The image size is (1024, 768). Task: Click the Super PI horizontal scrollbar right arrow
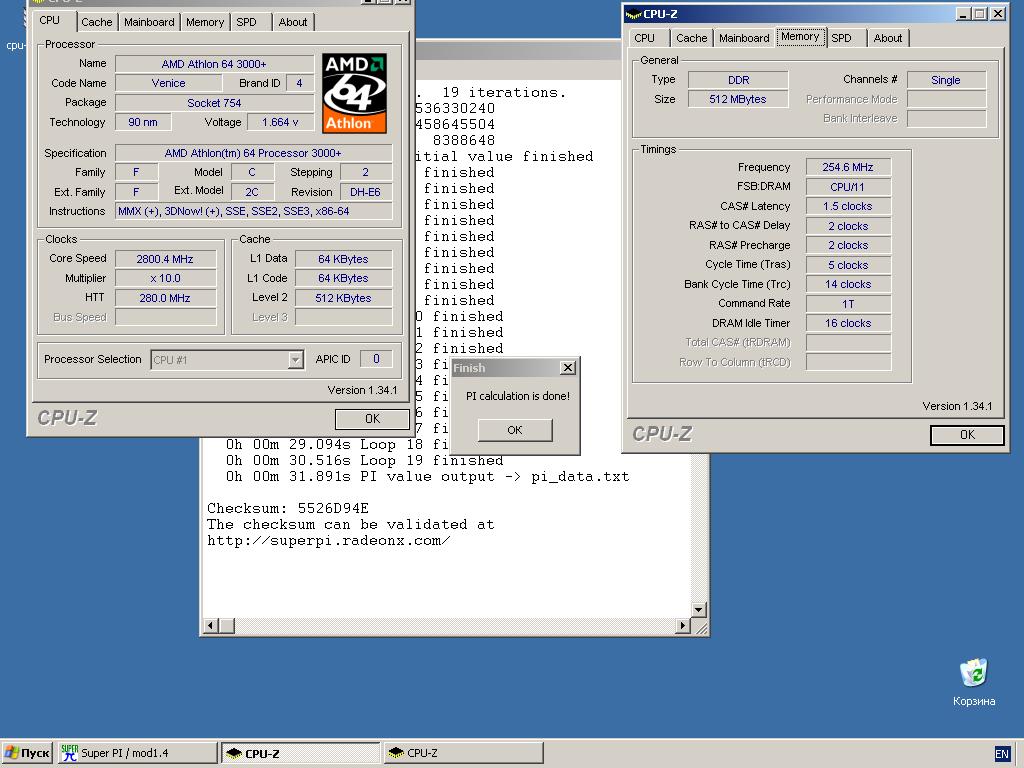(682, 626)
